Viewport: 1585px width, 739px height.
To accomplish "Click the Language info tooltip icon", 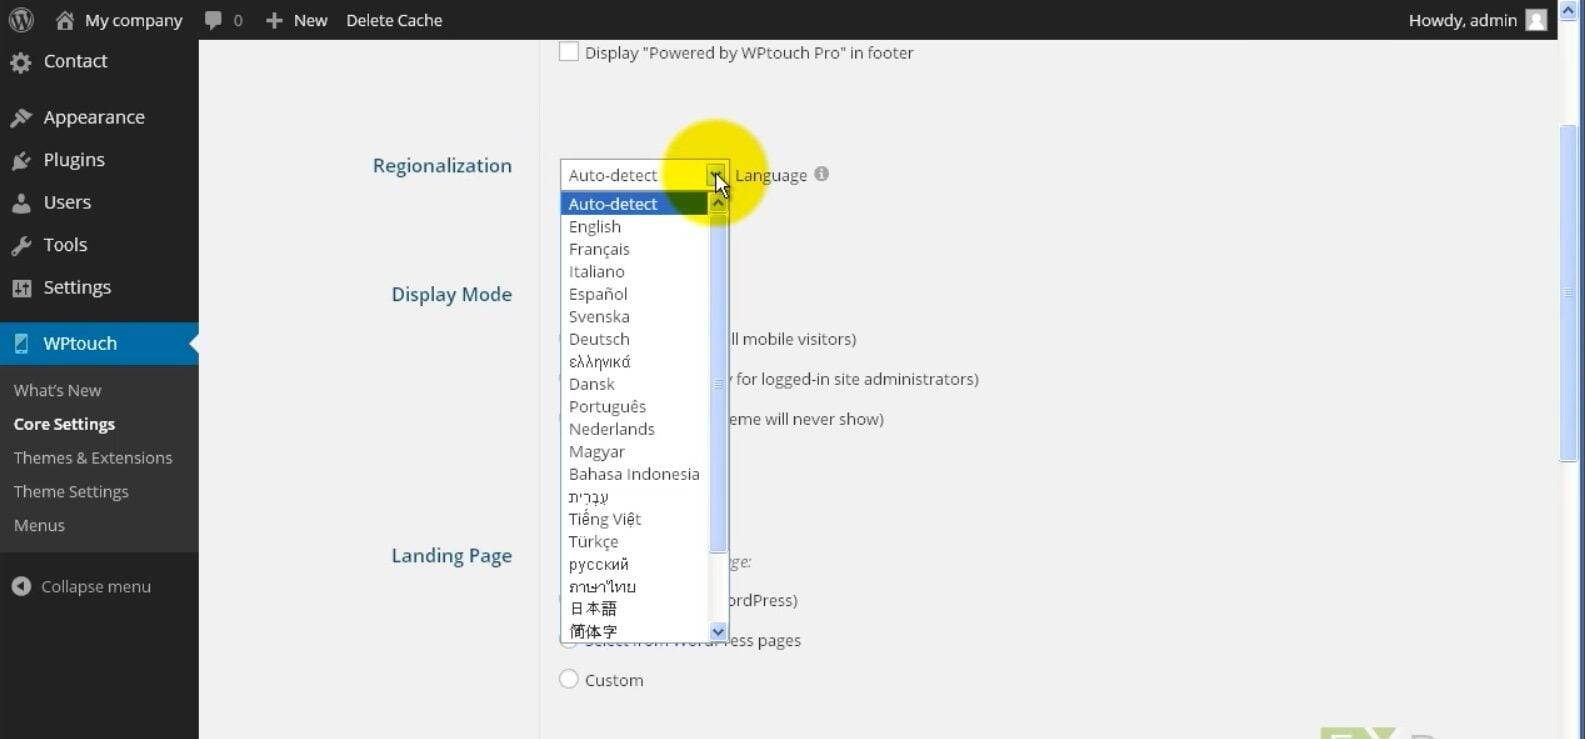I will coord(821,174).
